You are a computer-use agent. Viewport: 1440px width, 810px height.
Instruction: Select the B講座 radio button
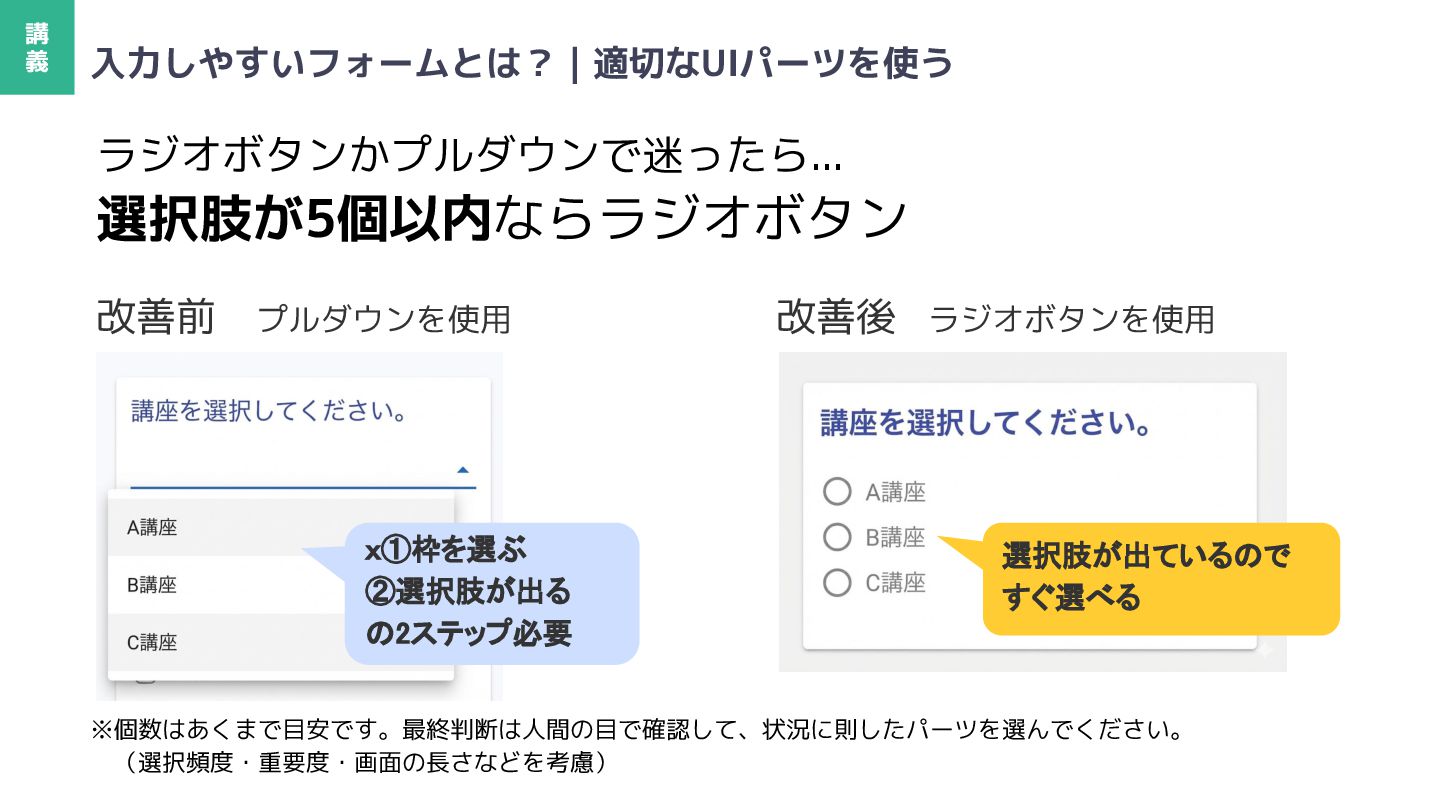[x=837, y=537]
